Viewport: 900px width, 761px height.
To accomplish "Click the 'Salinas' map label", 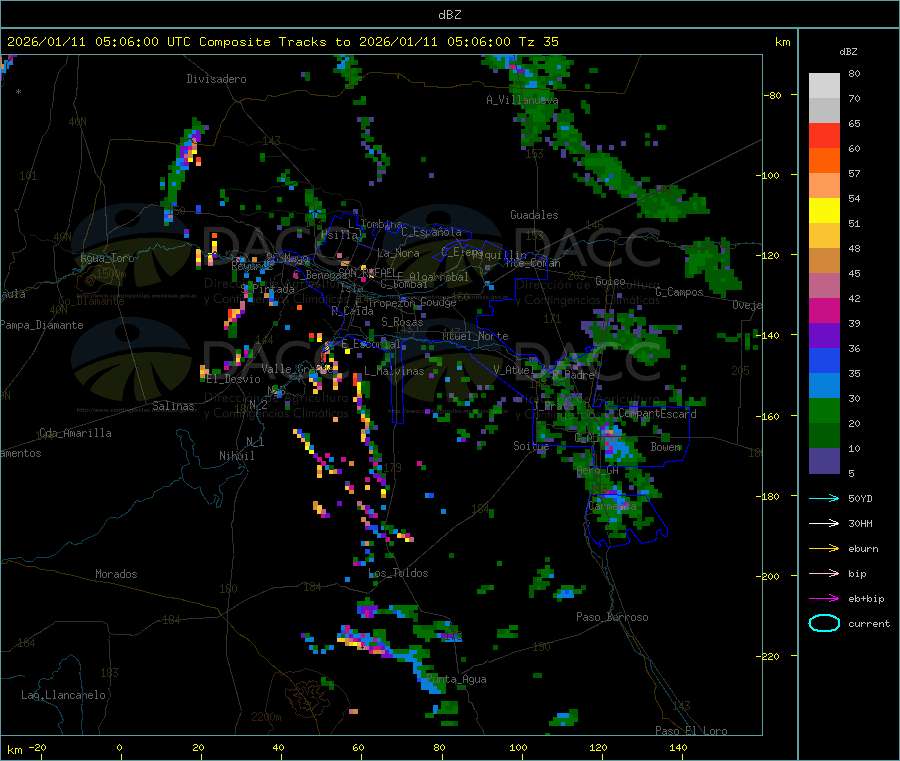I will [x=173, y=406].
